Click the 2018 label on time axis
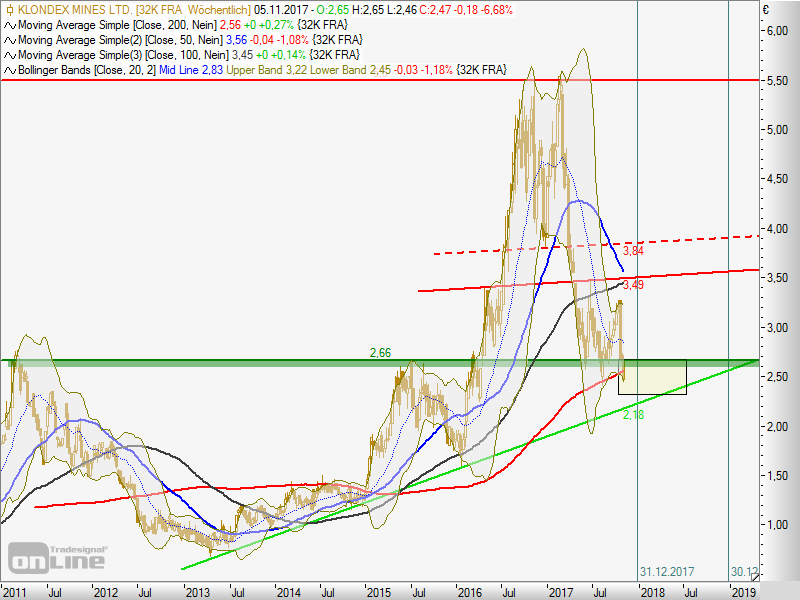The height and width of the screenshot is (600, 800). tap(653, 592)
